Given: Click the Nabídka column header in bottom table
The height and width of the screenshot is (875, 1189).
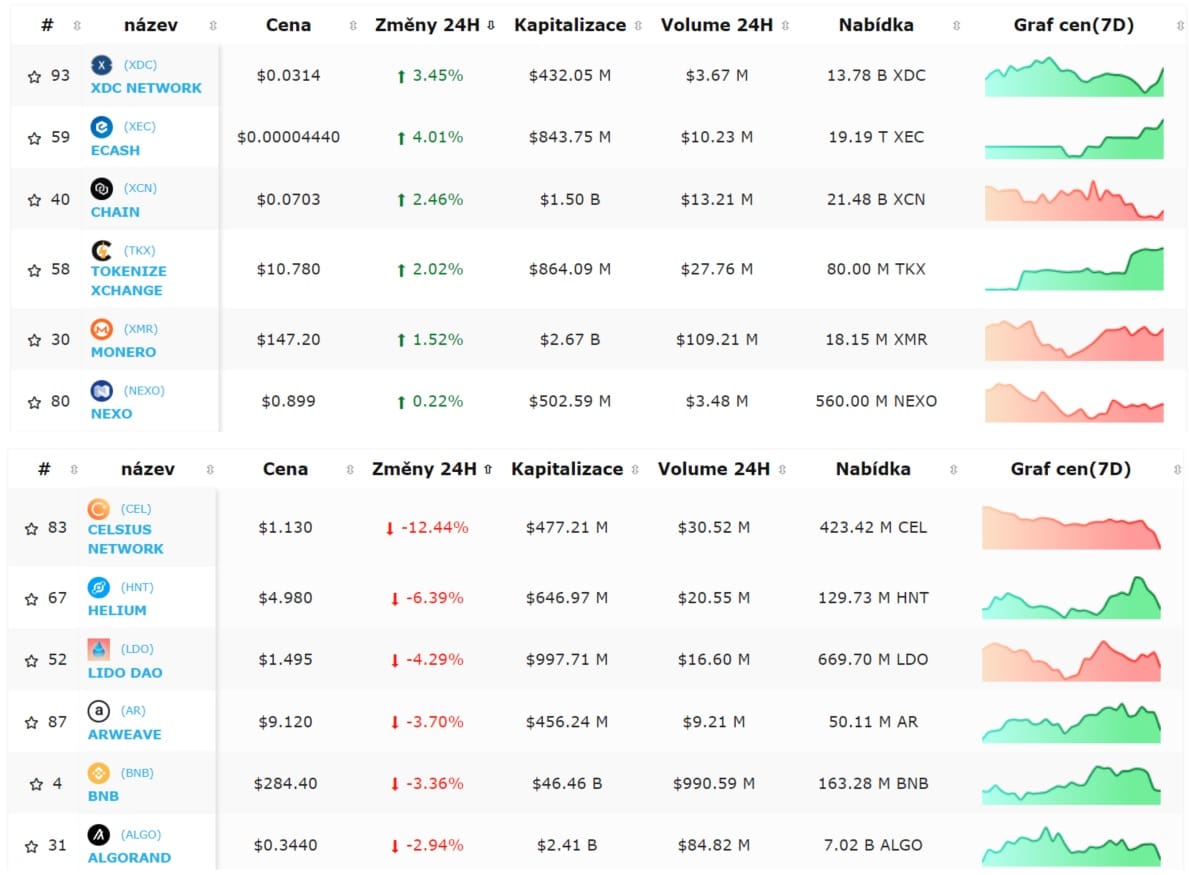Looking at the screenshot, I should 874,469.
